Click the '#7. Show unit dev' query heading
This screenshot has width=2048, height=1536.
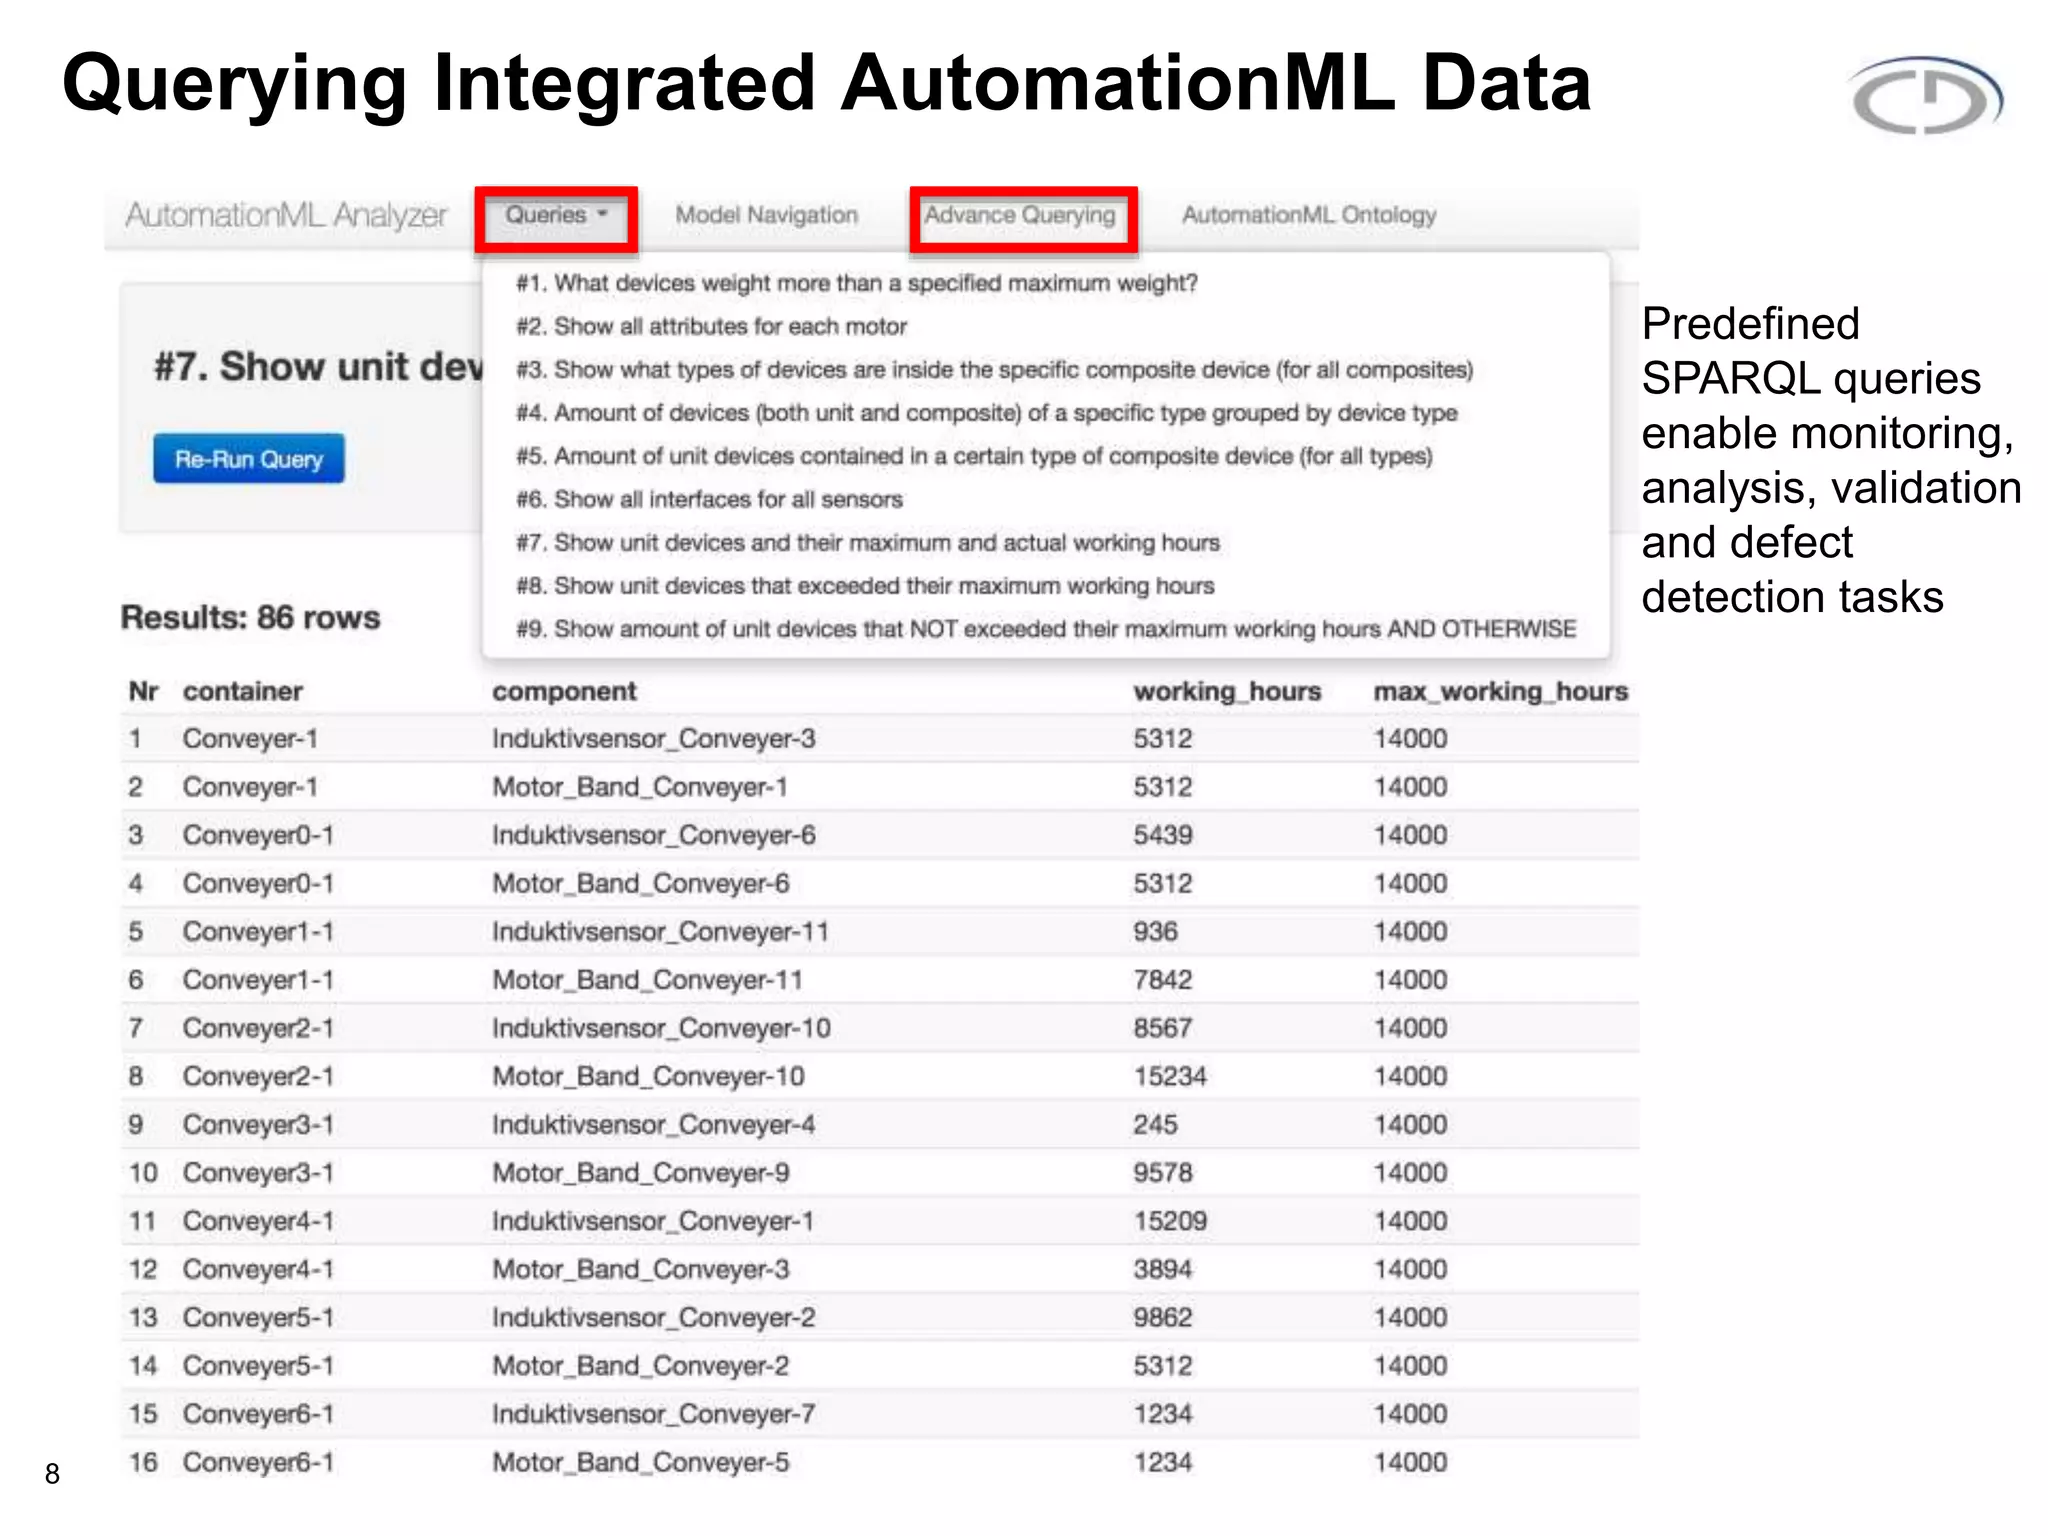click(318, 367)
